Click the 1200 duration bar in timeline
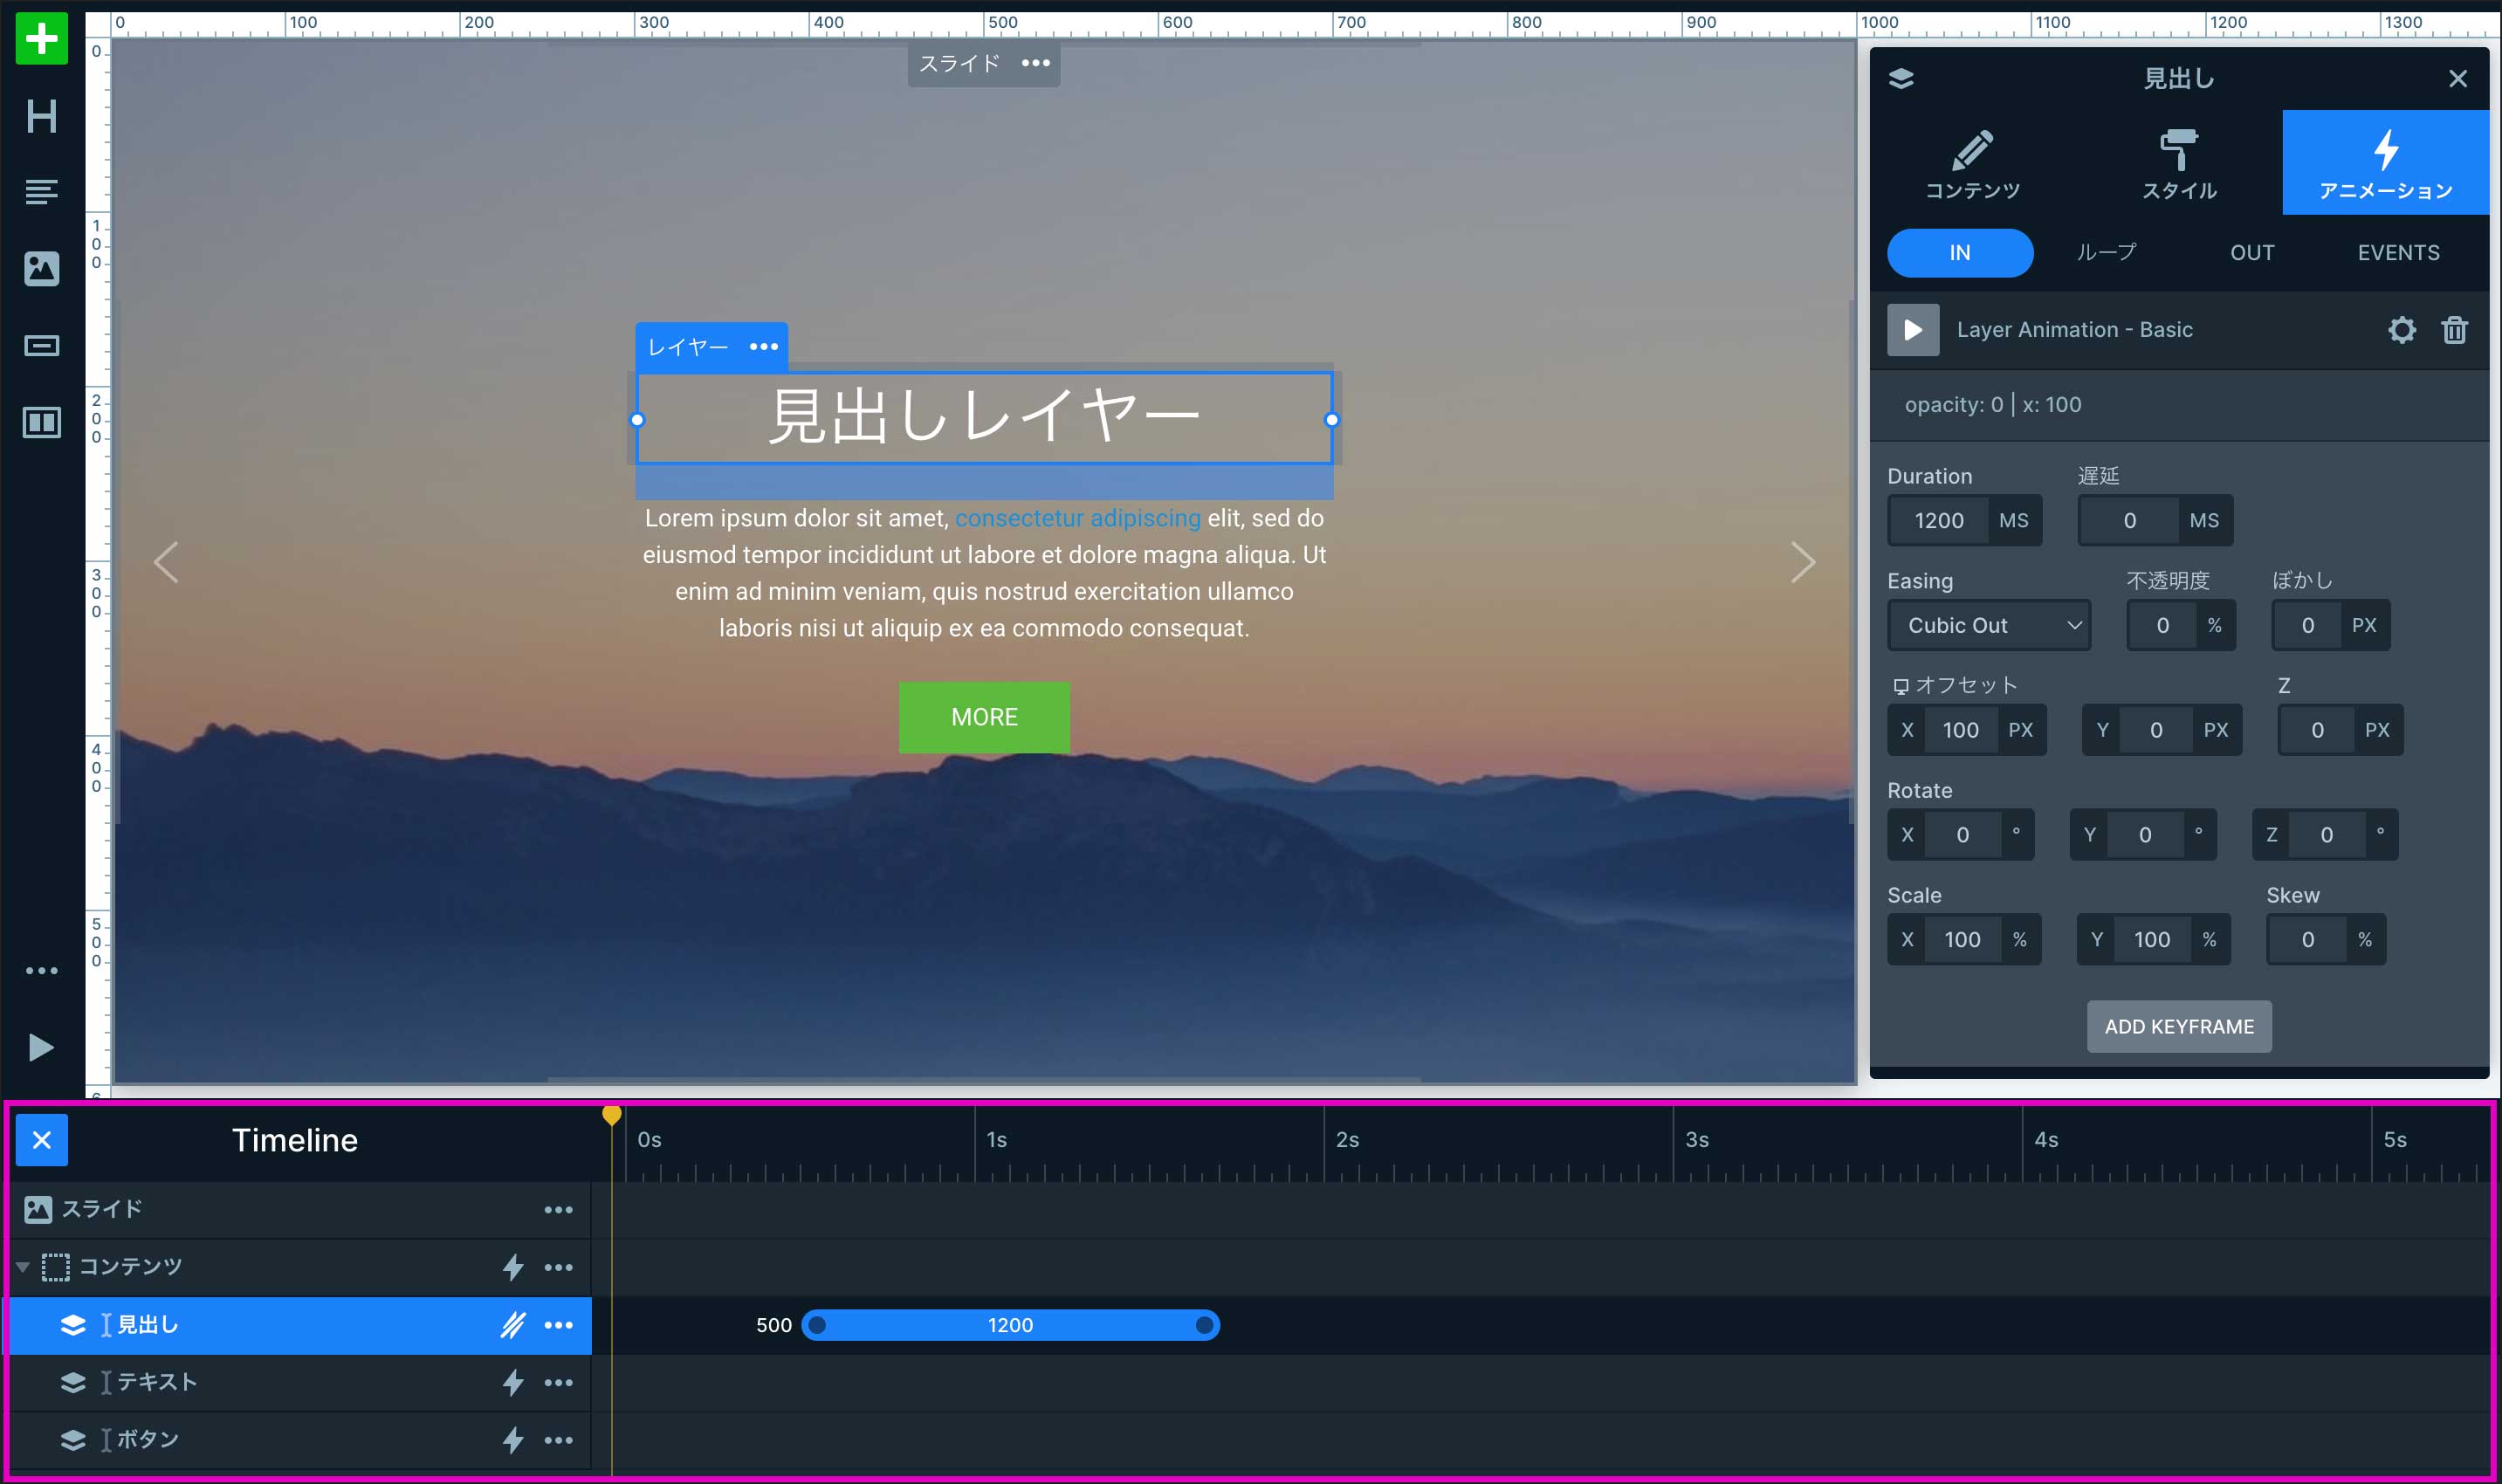This screenshot has height=1484, width=2502. click(x=1010, y=1325)
